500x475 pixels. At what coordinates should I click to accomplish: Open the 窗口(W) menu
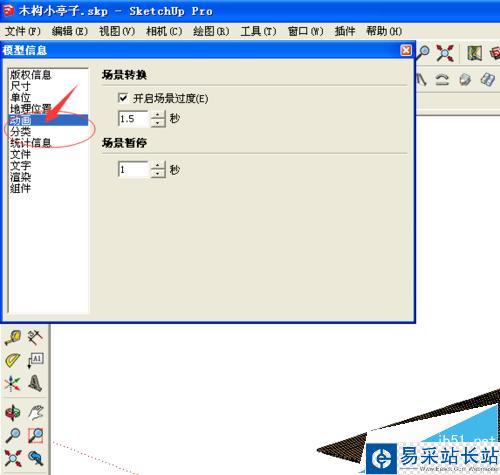pos(305,31)
